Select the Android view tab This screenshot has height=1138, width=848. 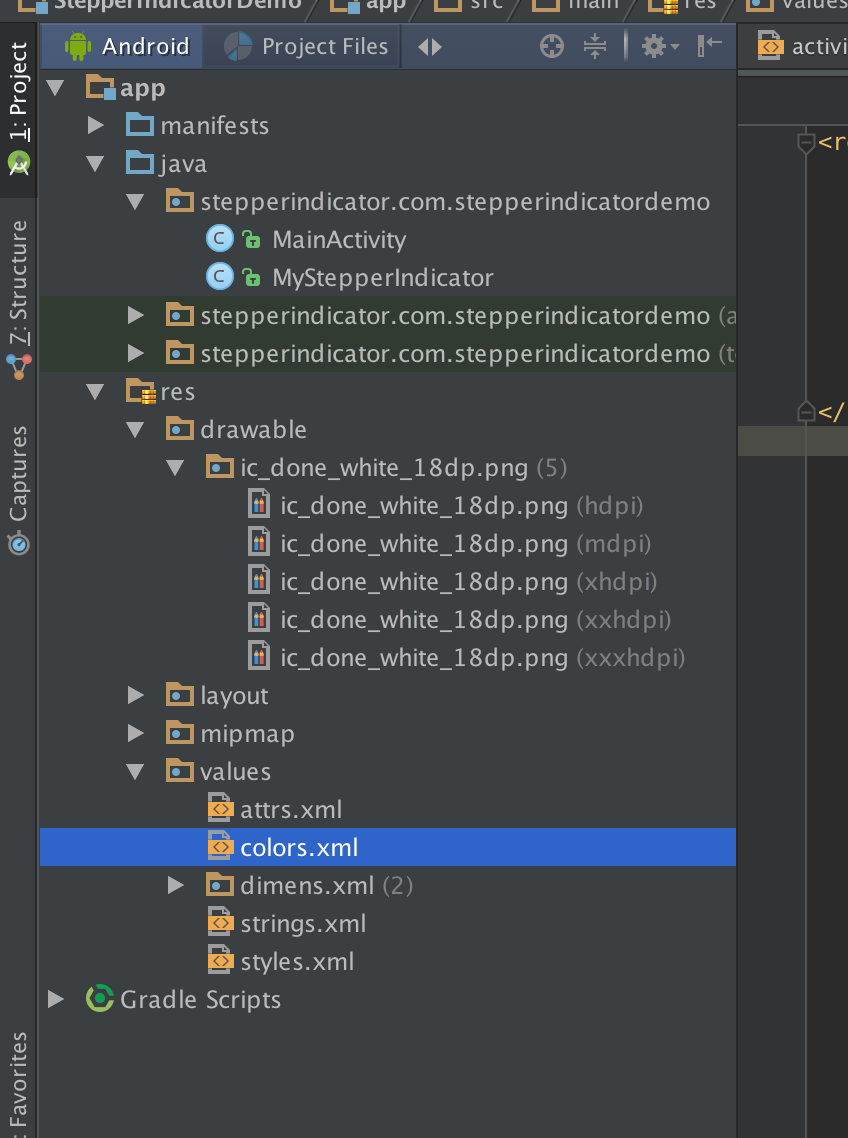click(x=127, y=46)
